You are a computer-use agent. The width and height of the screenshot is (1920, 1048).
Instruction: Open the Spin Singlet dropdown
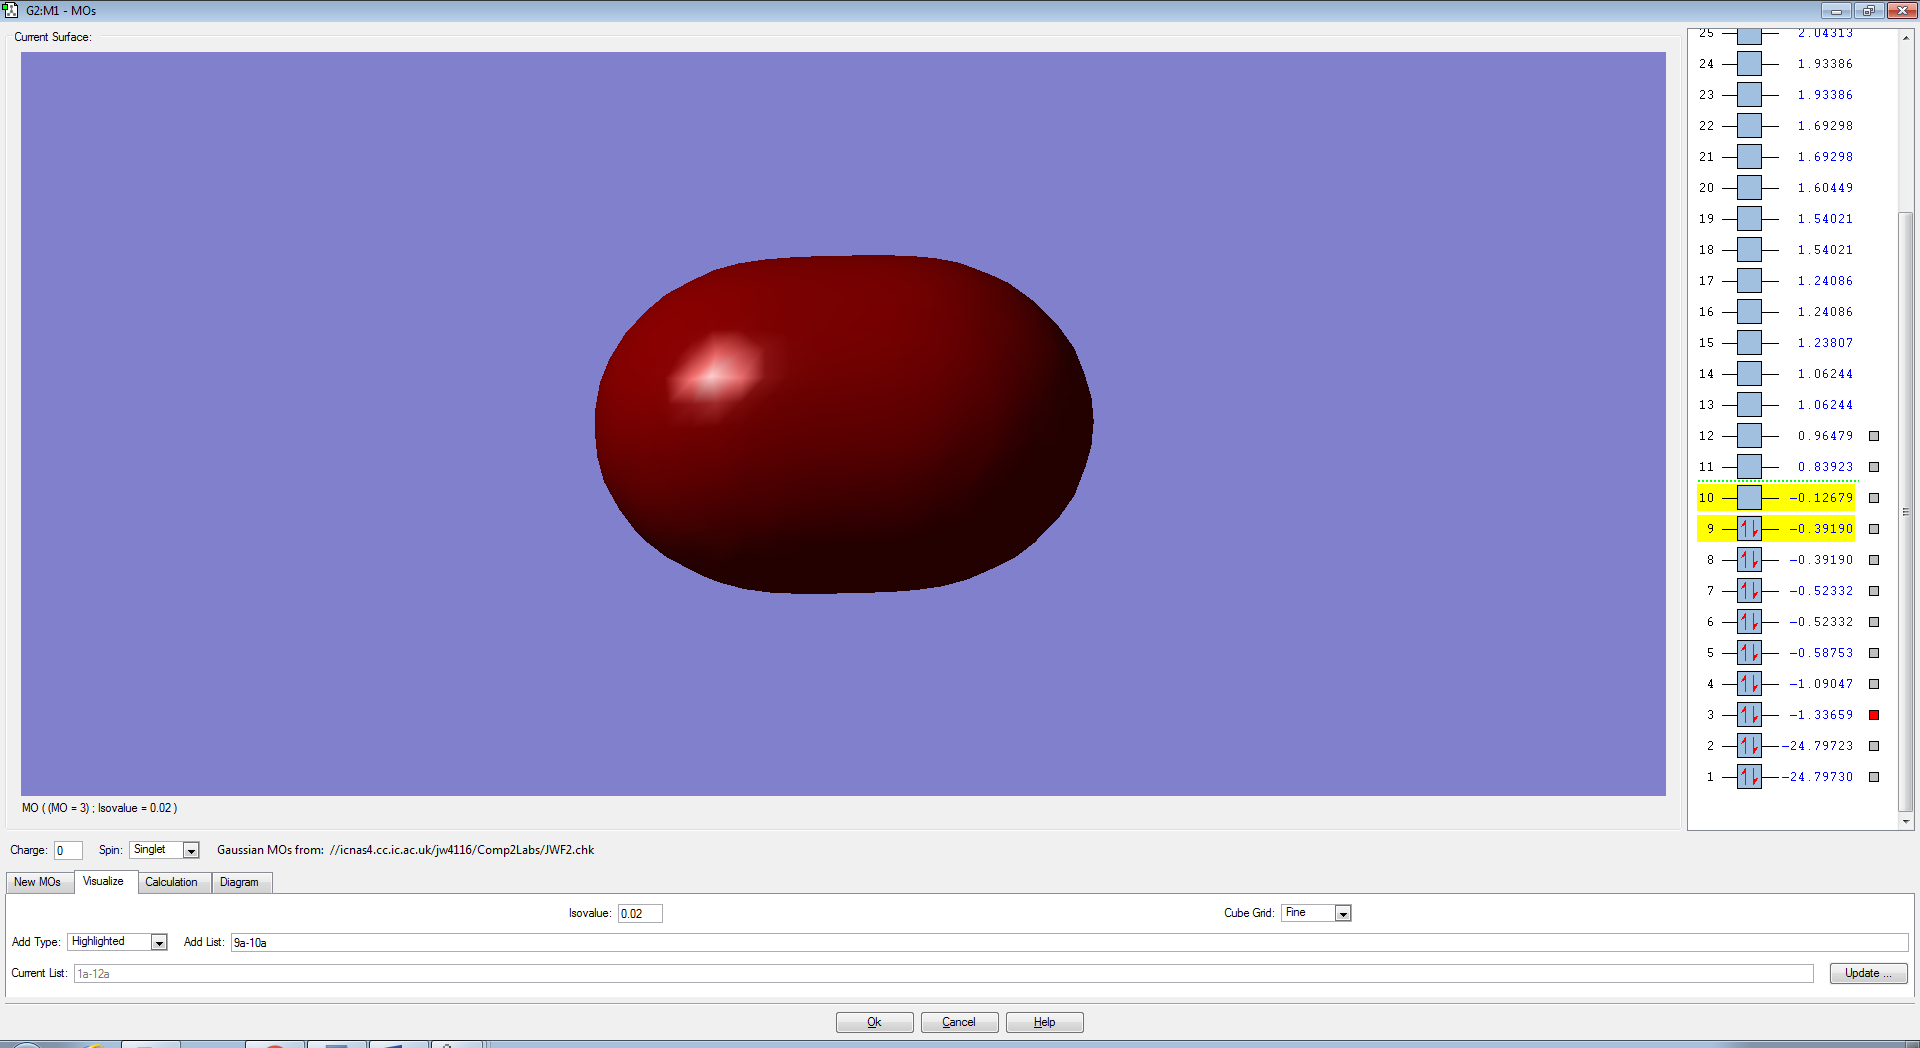tap(191, 850)
